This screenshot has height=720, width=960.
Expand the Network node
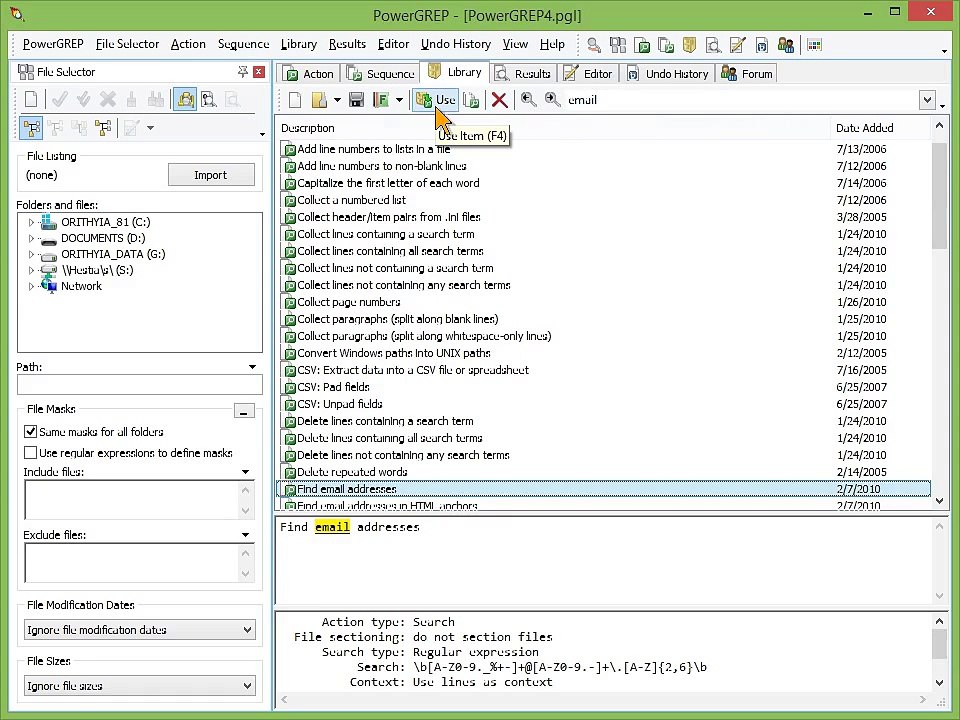(31, 286)
